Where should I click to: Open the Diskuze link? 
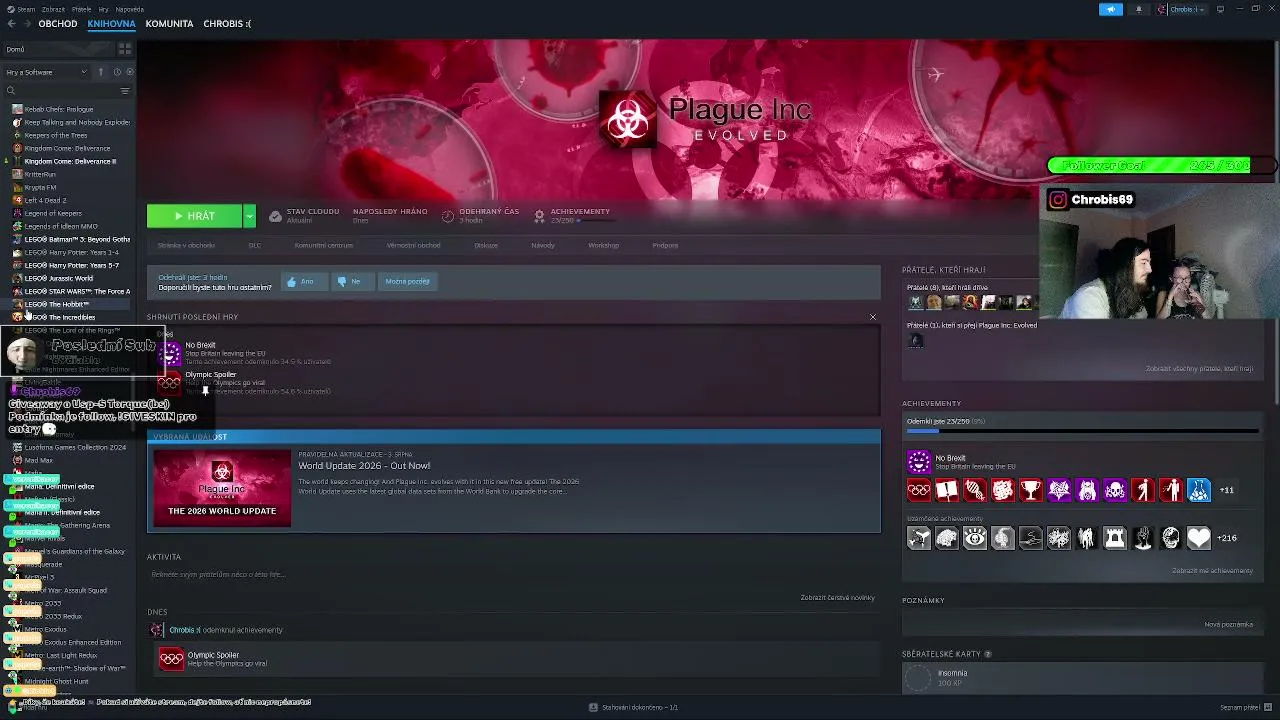[x=486, y=245]
